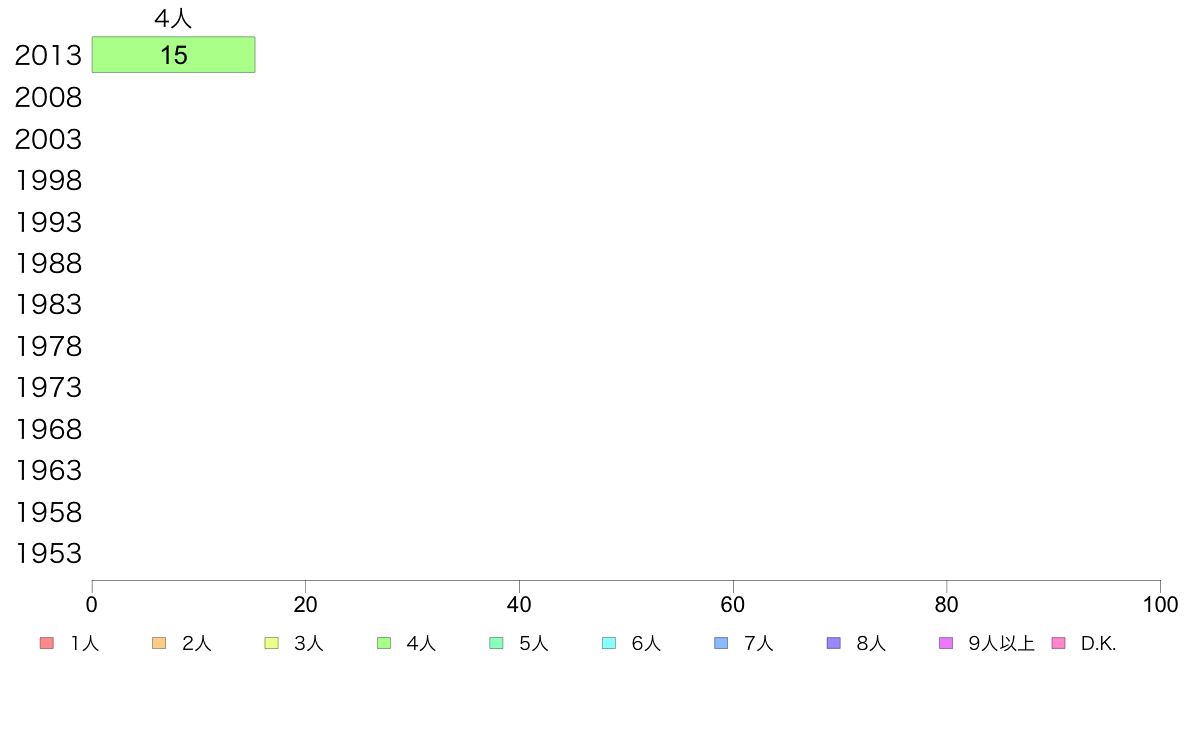The height and width of the screenshot is (736, 1188).
Task: Click the blue 7人 legend swatch
Action: coord(721,643)
